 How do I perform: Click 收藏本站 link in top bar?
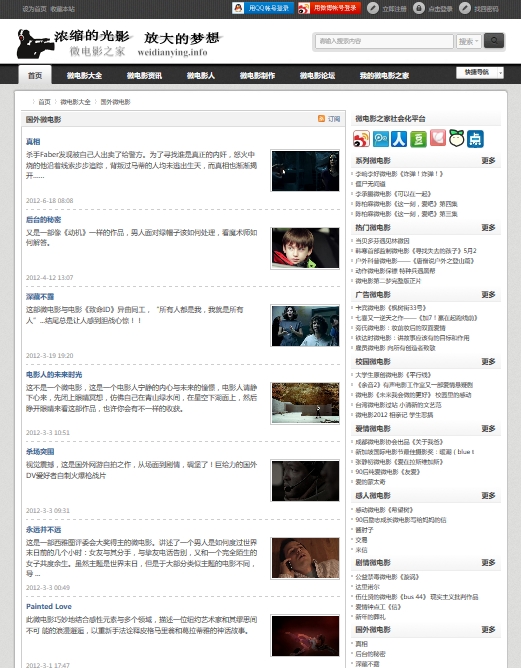coord(62,9)
